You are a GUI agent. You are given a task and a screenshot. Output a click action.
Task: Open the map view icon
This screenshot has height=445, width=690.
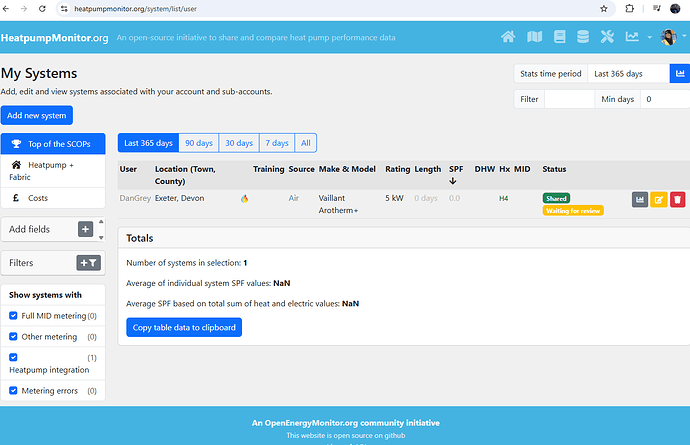point(534,38)
